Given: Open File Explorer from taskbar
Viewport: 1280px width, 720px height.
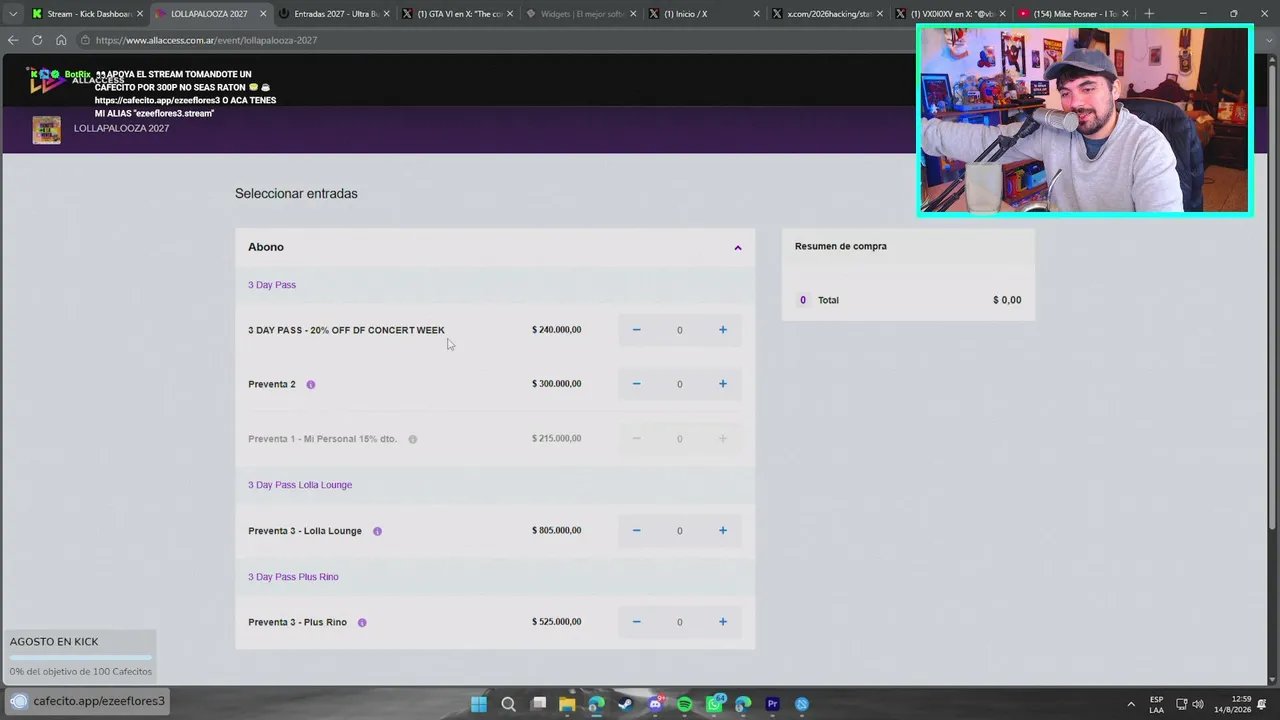Looking at the screenshot, I should coord(567,704).
